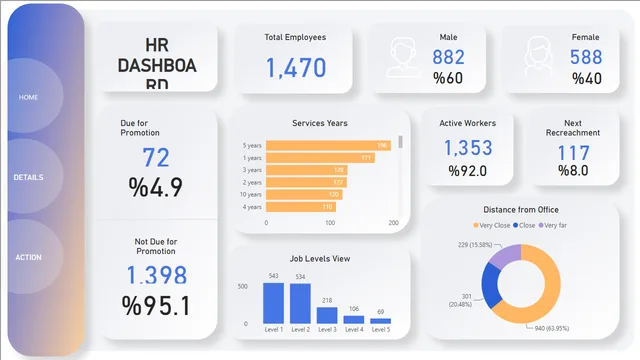Click the 940 (63.95%) data label

click(552, 328)
